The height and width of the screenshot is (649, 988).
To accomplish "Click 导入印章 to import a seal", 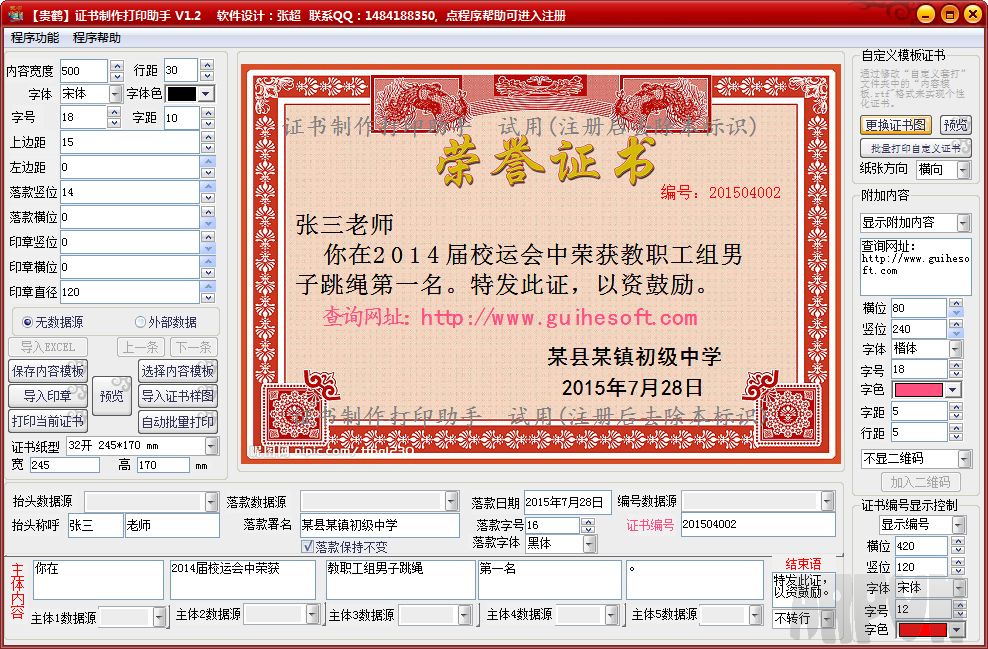I will [47, 396].
